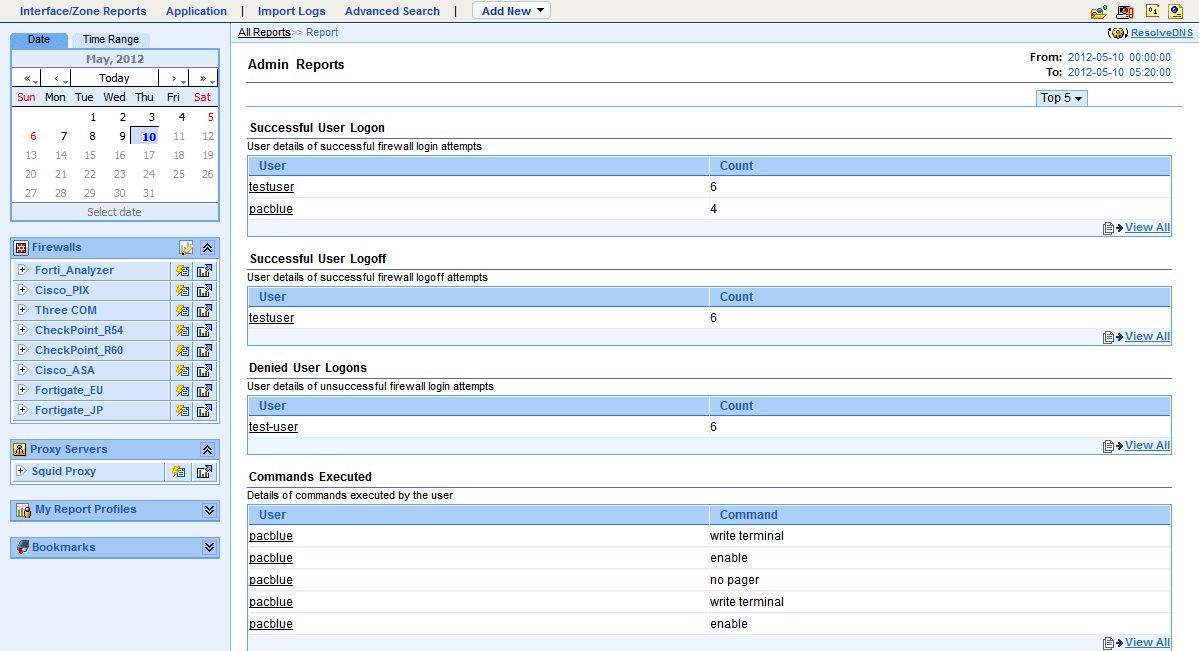The width and height of the screenshot is (1199, 651).
Task: Click chart arrow icon for Fortigate_EU
Action: (x=204, y=390)
